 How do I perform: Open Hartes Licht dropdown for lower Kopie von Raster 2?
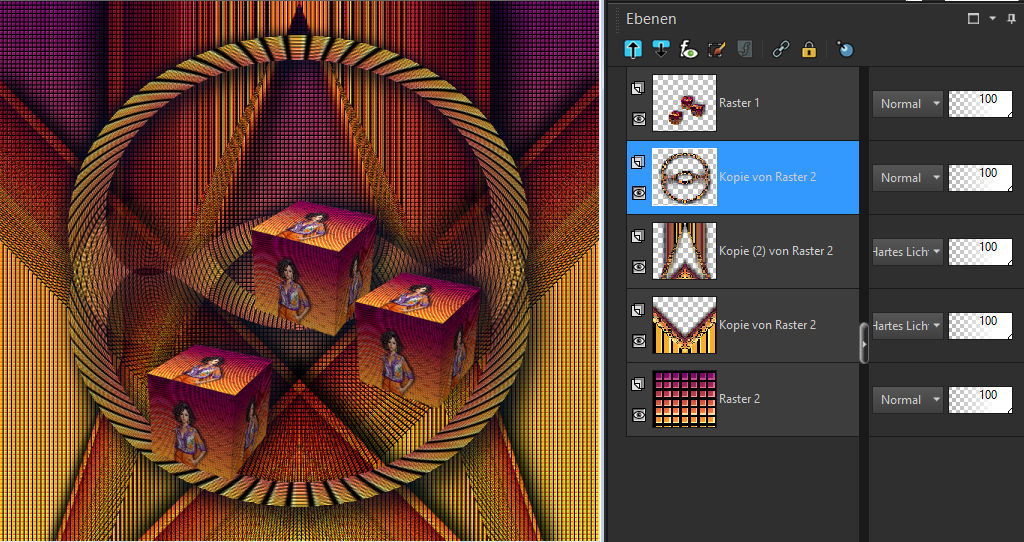(x=908, y=325)
